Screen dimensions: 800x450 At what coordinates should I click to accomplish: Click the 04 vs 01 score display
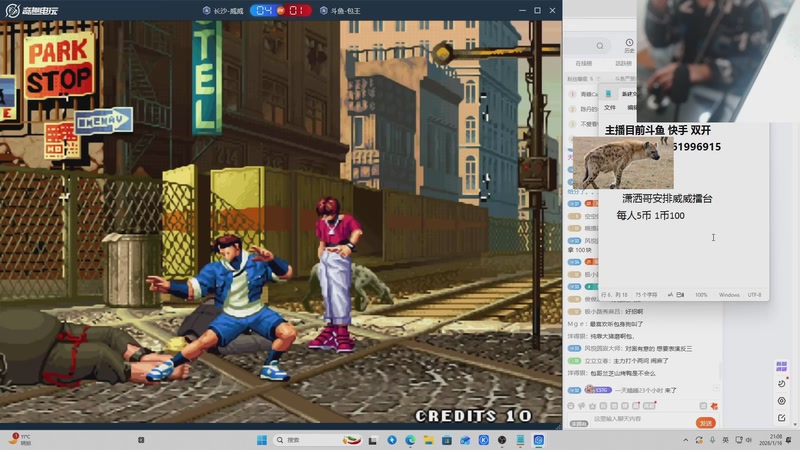pos(281,10)
